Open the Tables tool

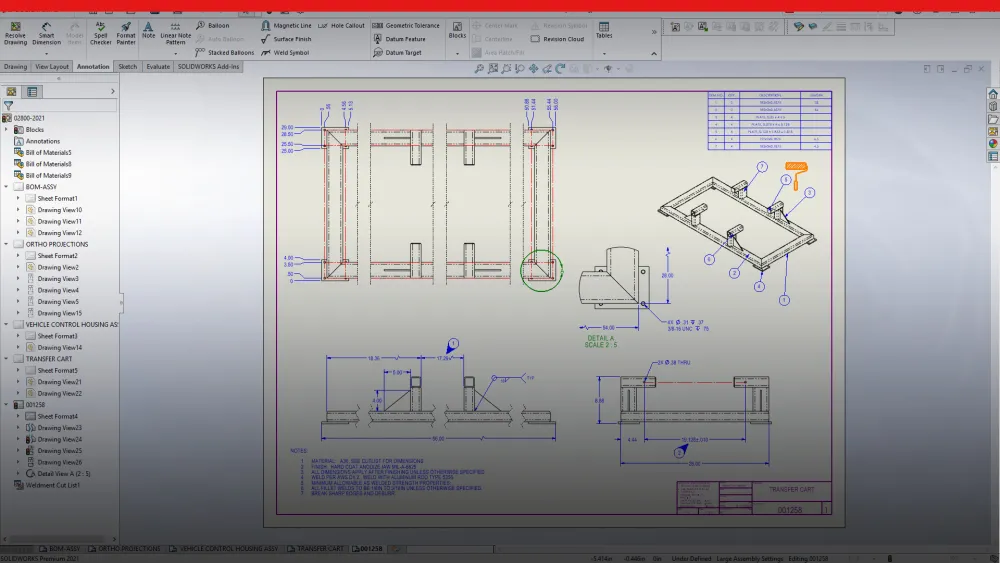(x=604, y=30)
